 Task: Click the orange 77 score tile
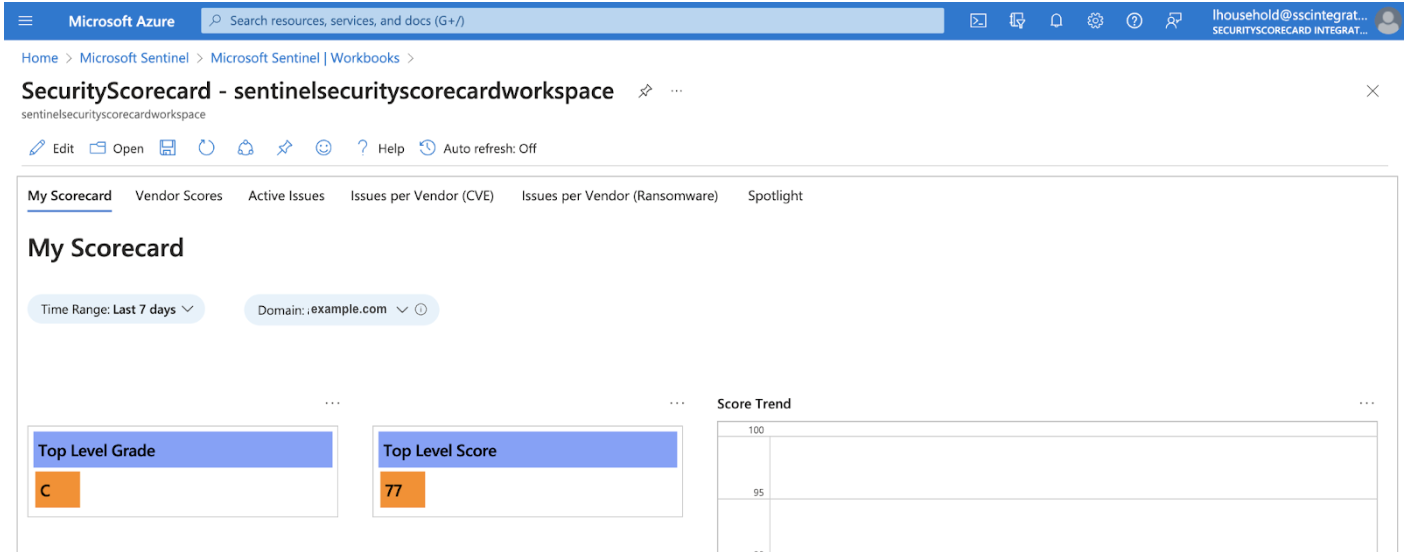(x=403, y=490)
